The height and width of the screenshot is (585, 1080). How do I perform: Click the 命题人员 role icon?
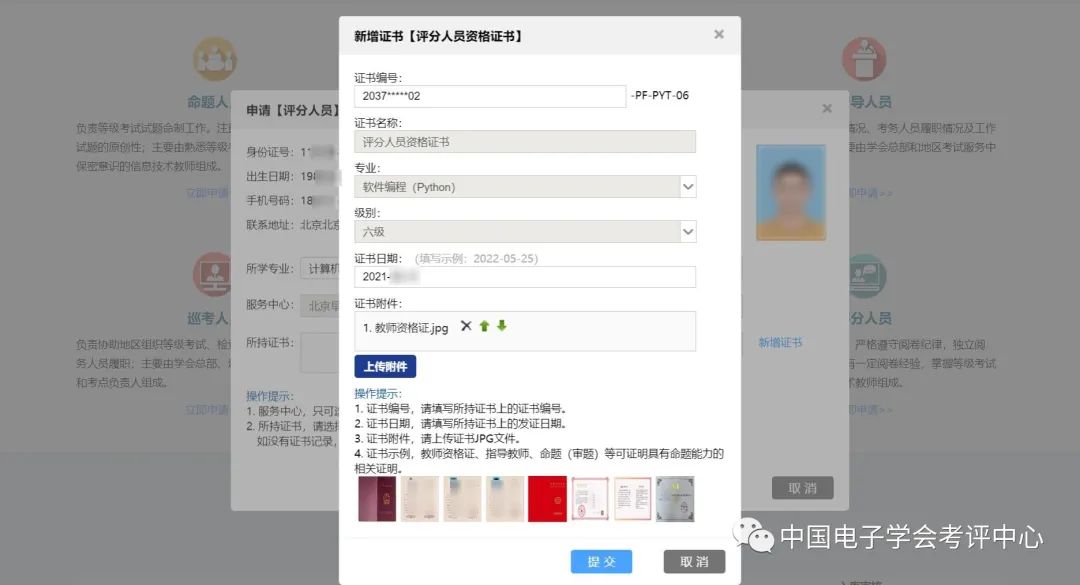click(x=214, y=59)
